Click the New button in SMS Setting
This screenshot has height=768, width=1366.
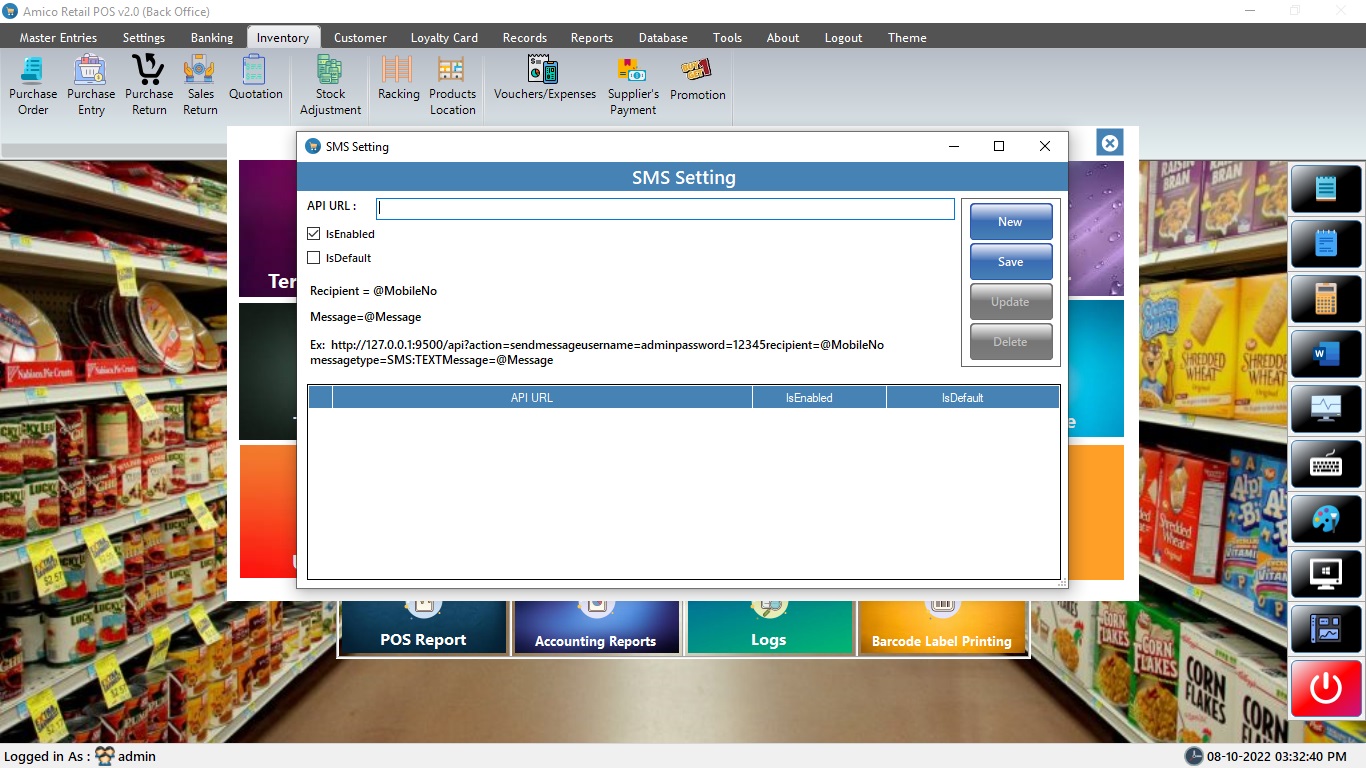coord(1010,222)
